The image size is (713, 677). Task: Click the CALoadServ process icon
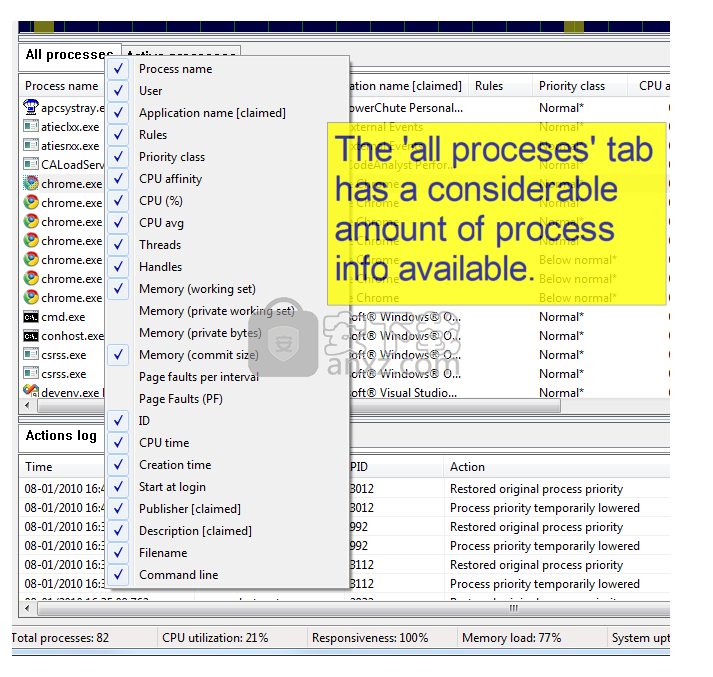click(x=31, y=165)
